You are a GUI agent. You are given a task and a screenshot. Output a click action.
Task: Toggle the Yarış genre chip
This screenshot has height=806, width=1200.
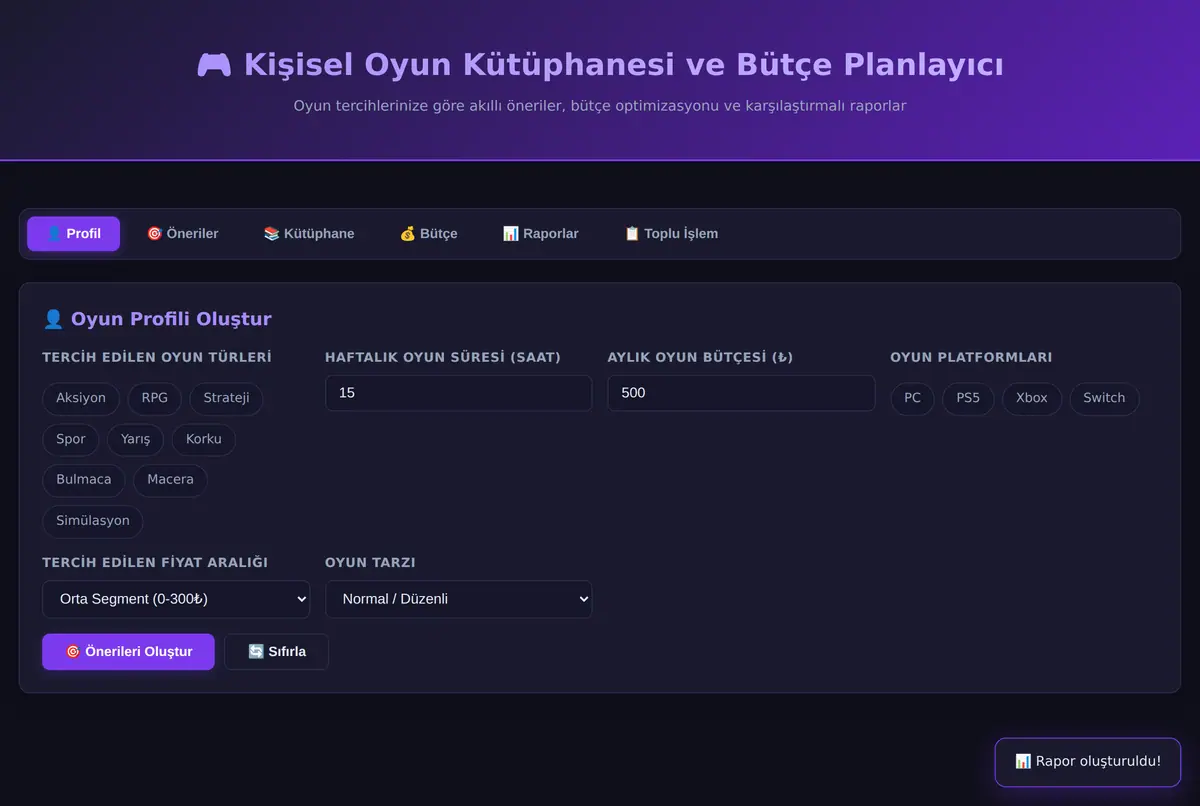point(136,439)
